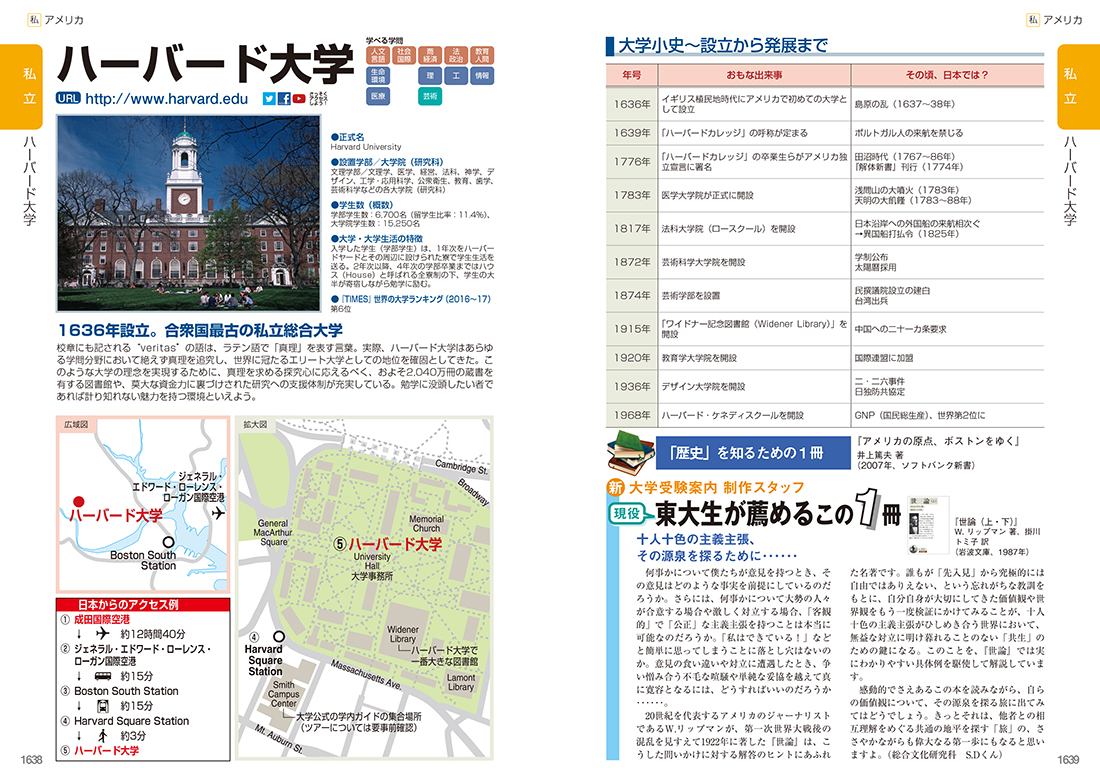
Task: Click the bus icon in the access list
Action: (103, 676)
